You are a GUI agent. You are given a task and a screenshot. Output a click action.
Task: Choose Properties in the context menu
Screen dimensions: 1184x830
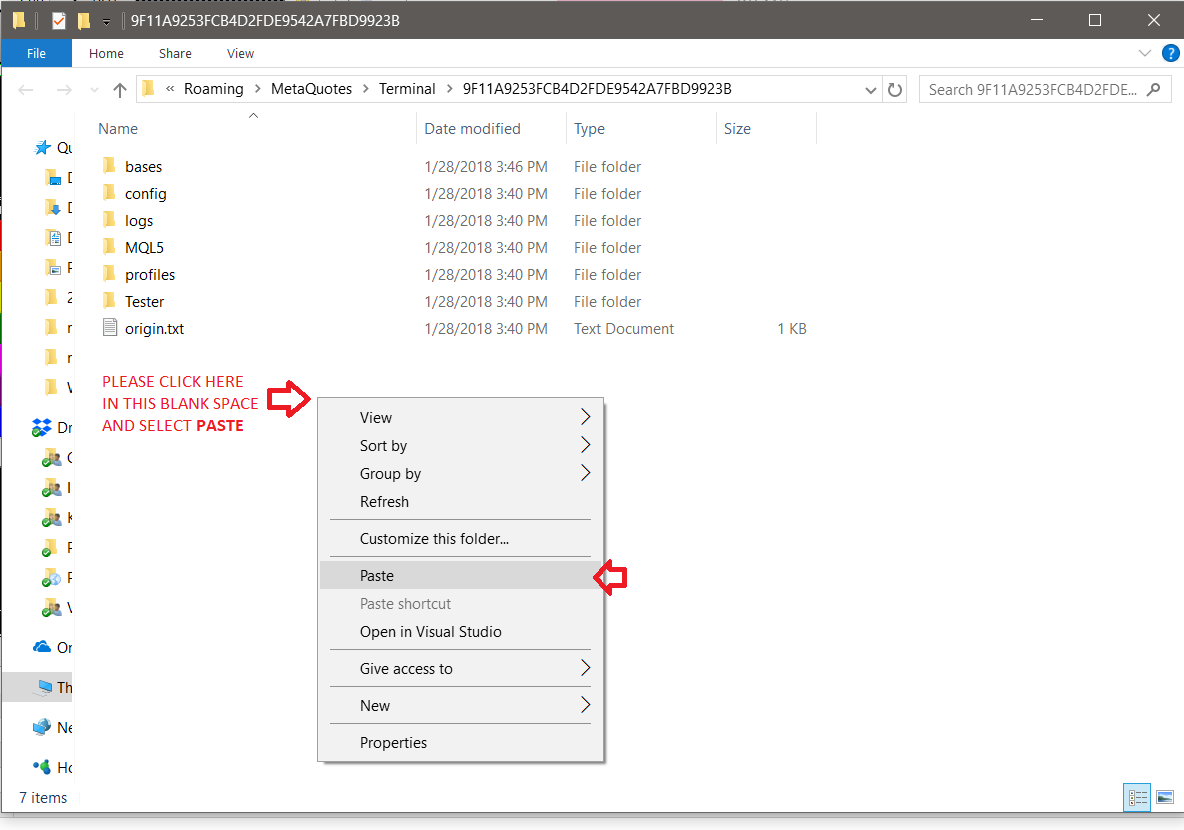393,743
